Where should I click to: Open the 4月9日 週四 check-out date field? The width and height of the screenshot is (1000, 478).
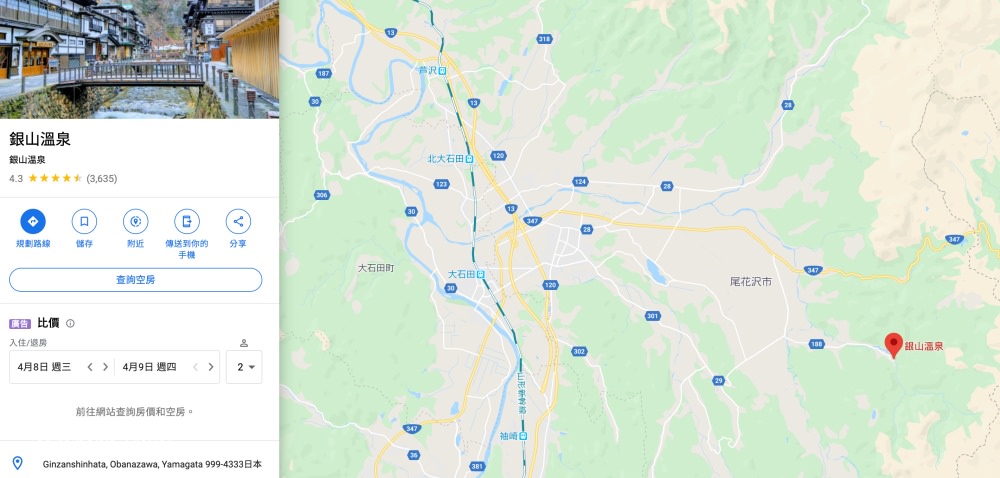(149, 367)
